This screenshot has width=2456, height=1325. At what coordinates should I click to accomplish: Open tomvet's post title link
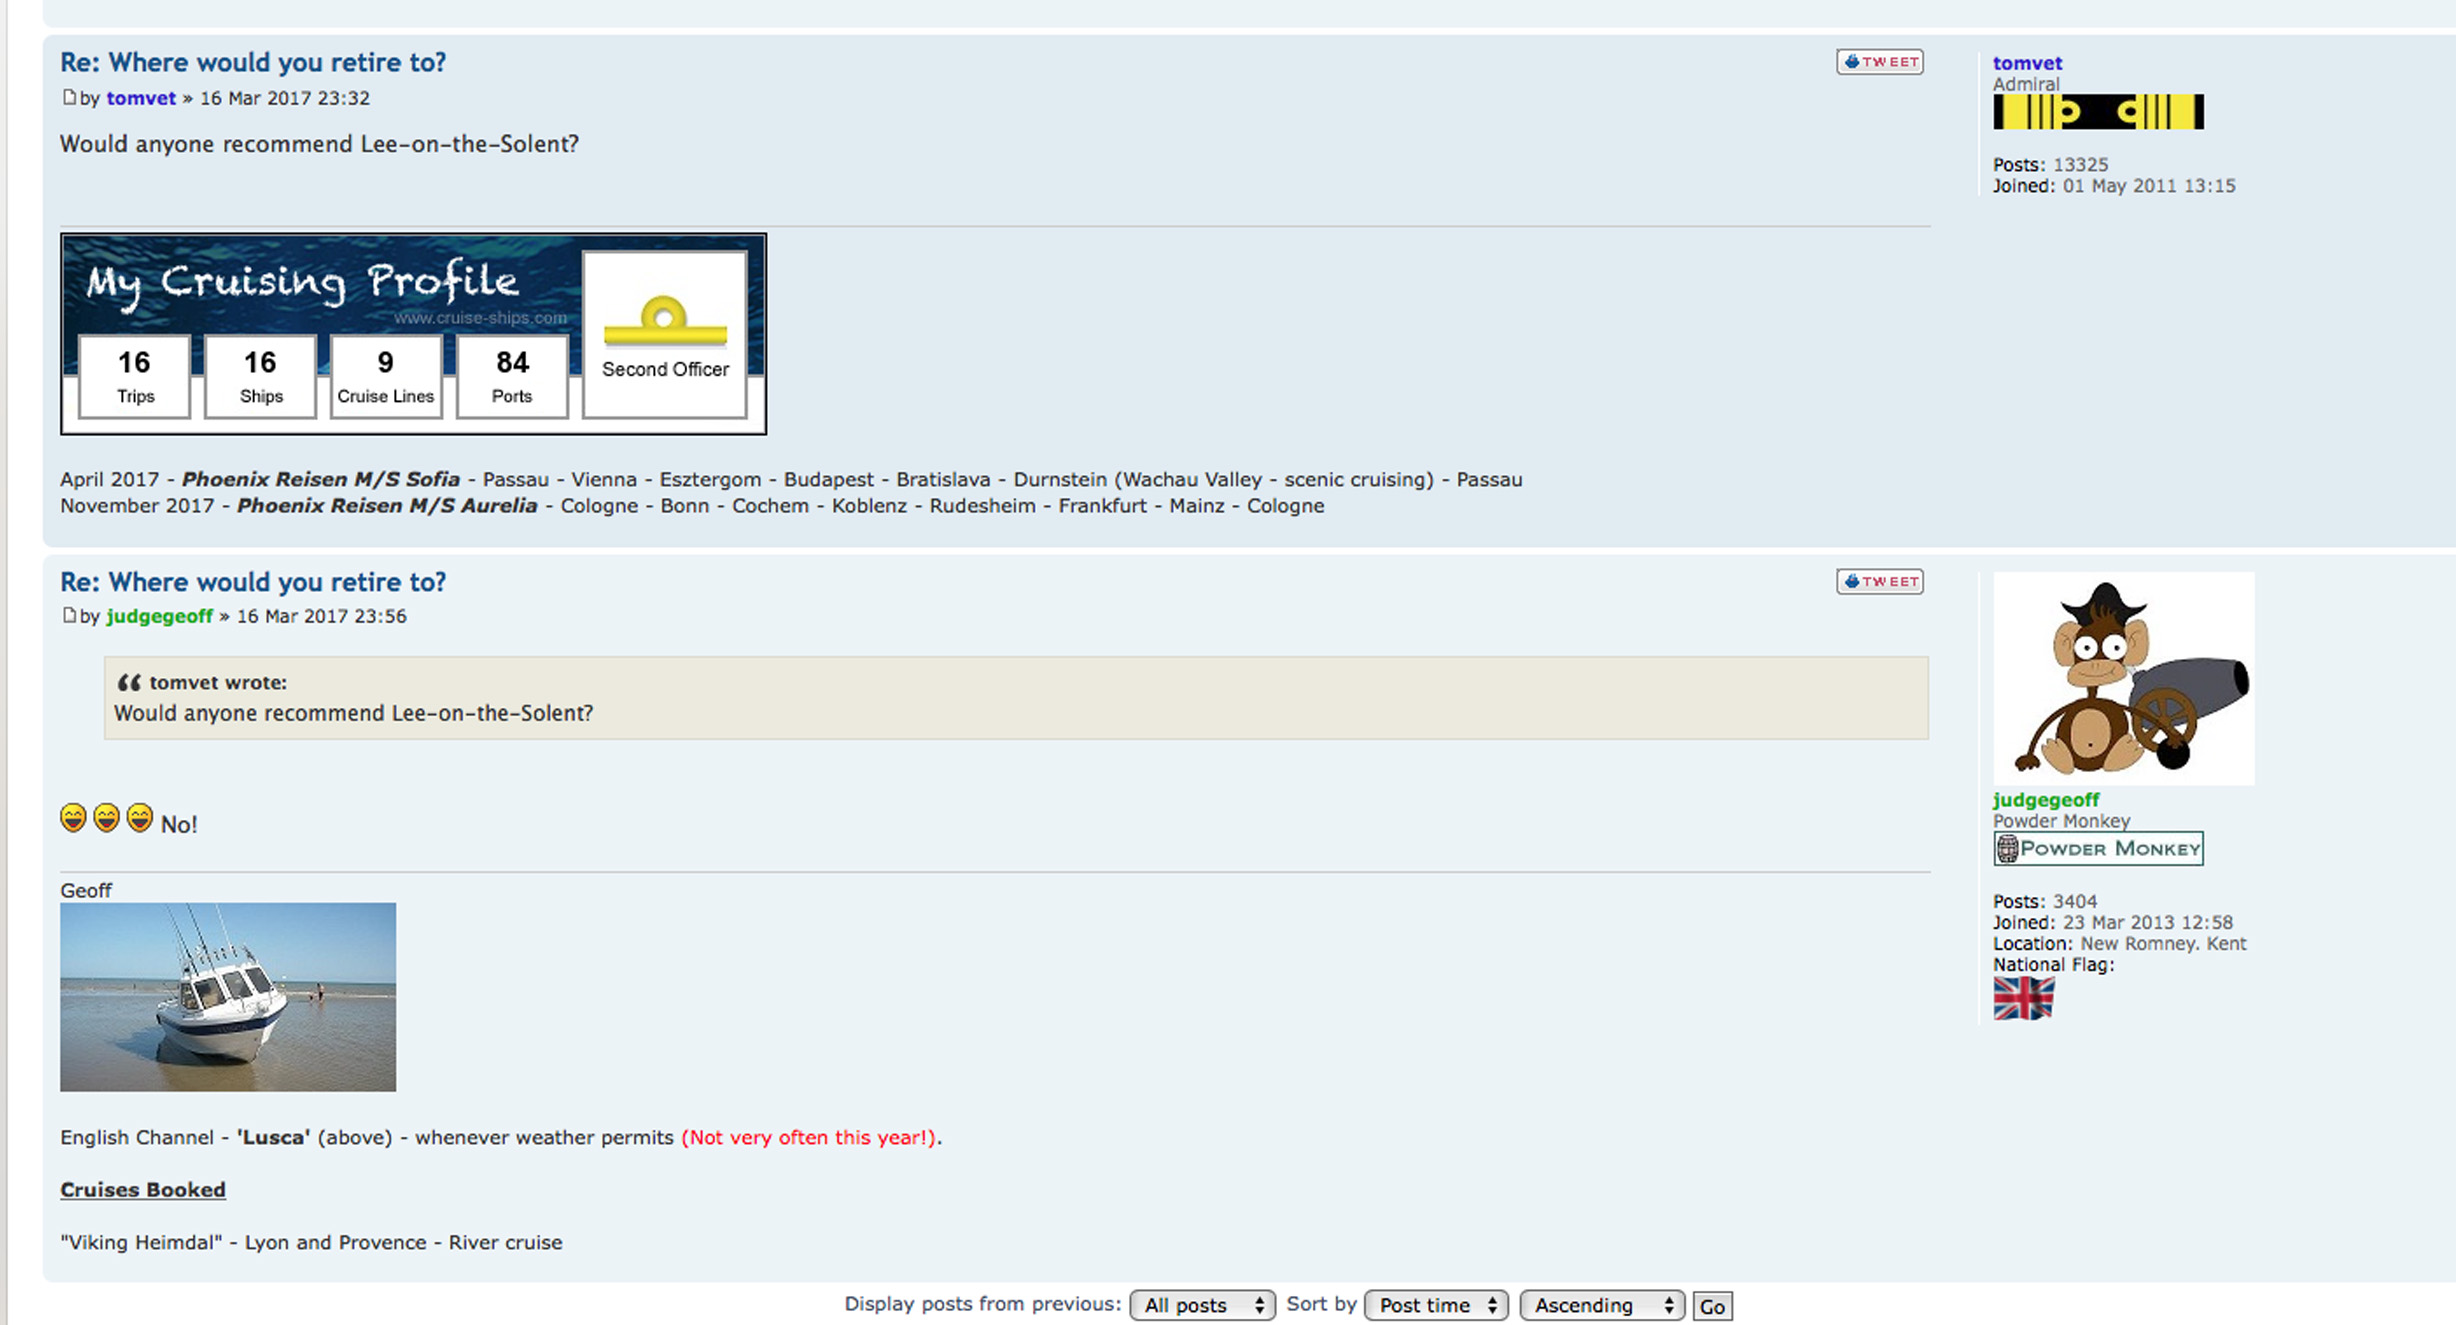tap(253, 62)
